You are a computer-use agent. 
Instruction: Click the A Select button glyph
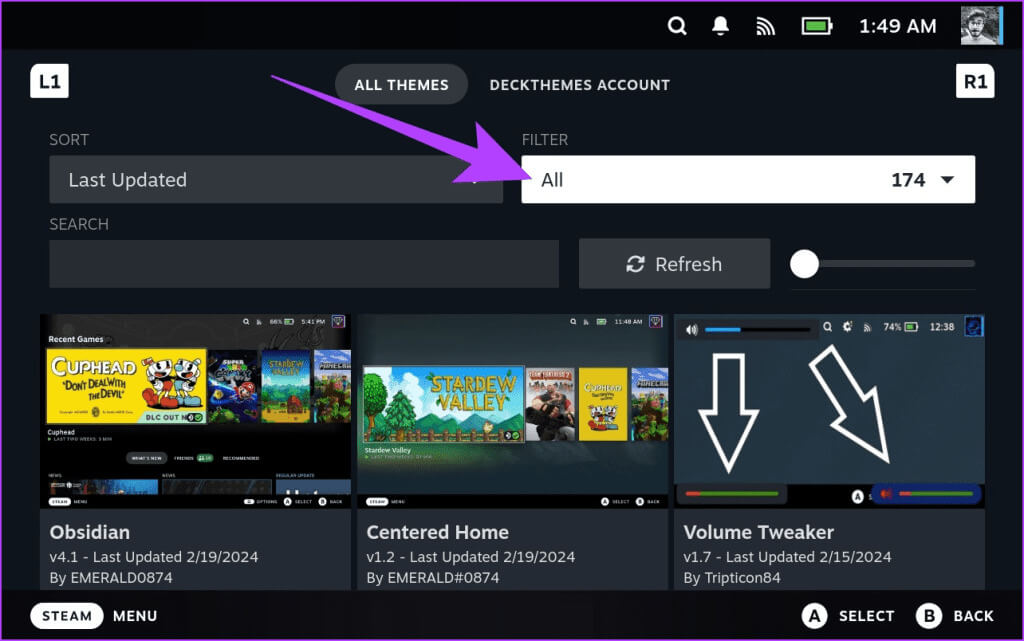(814, 616)
